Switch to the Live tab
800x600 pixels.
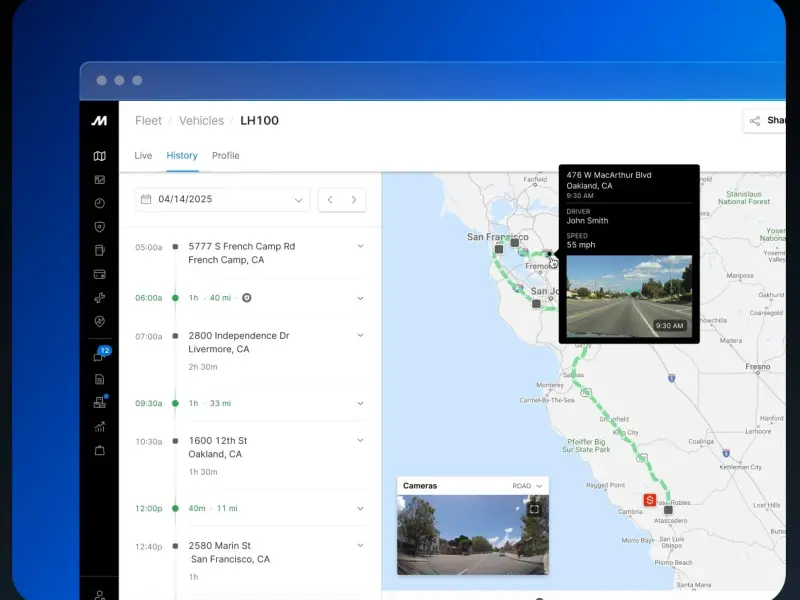coord(143,156)
